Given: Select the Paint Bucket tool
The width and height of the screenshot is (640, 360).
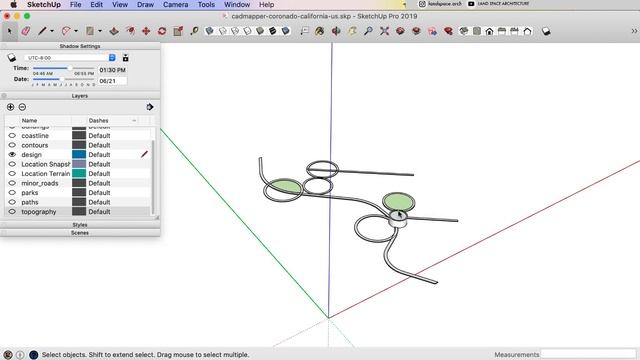Looking at the screenshot, I should (320, 31).
